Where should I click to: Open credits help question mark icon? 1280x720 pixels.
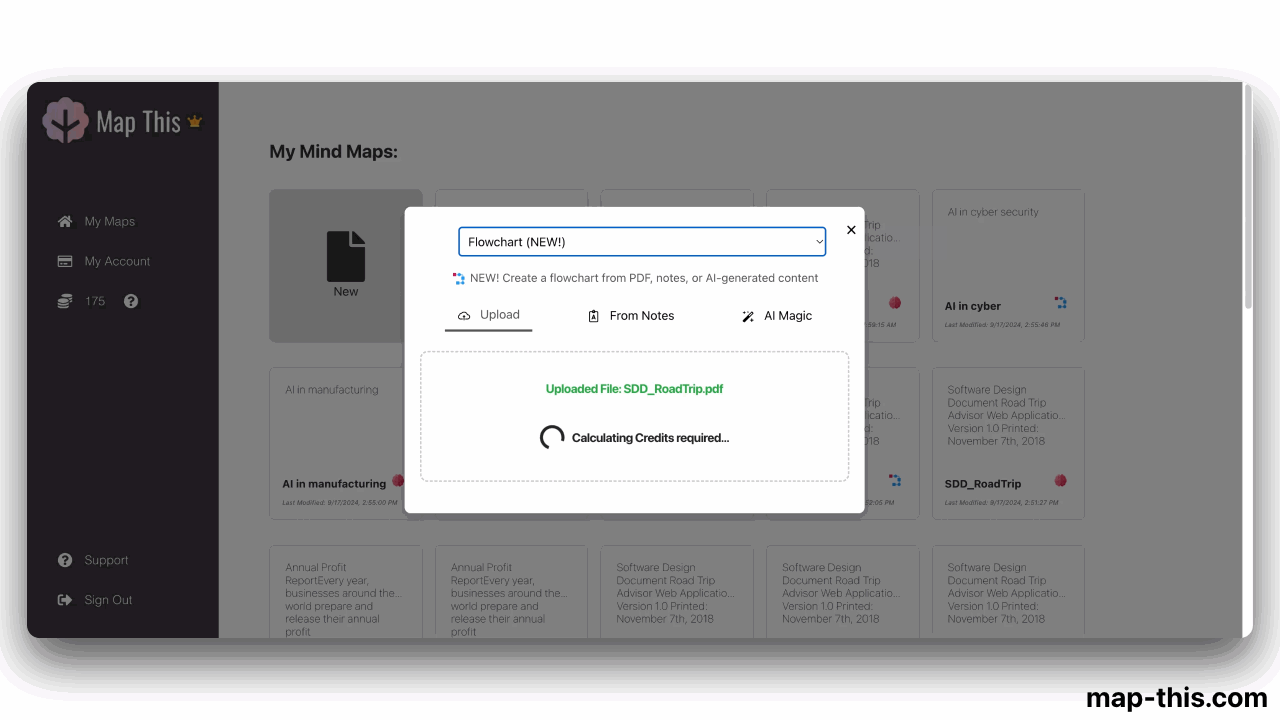[x=131, y=301]
